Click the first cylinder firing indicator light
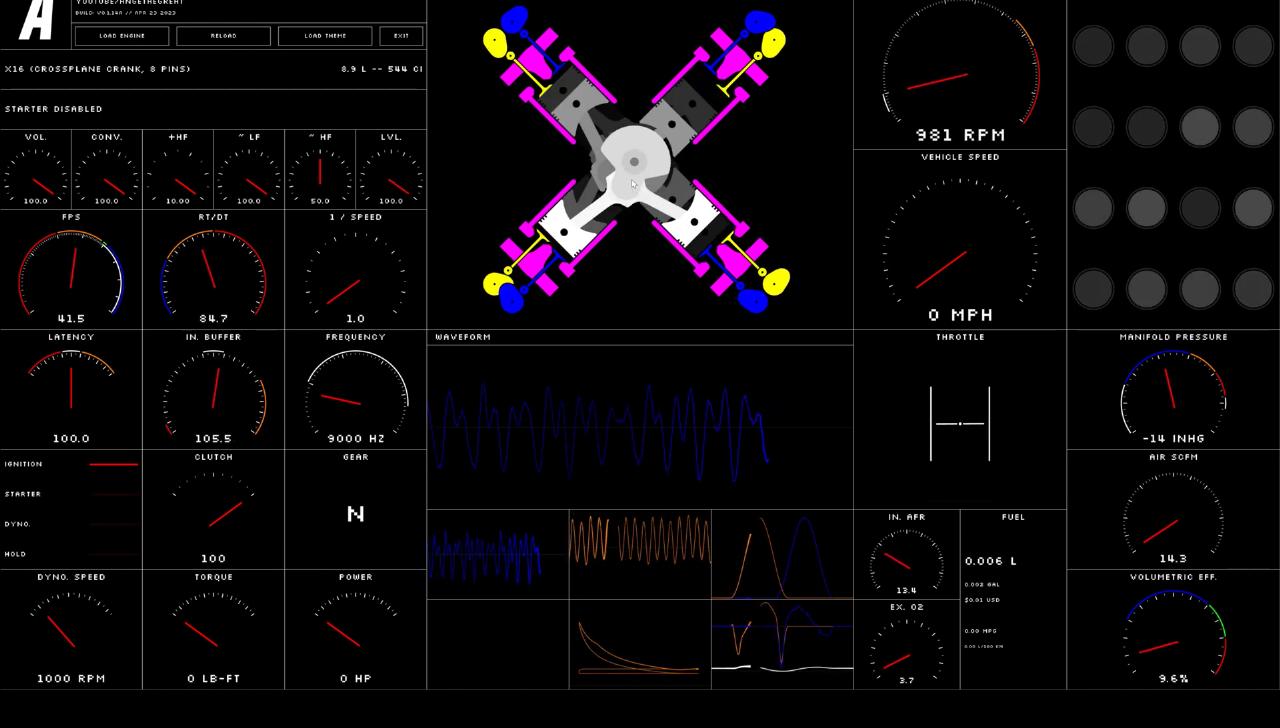Screen dimensions: 1280x728 (1093, 46)
